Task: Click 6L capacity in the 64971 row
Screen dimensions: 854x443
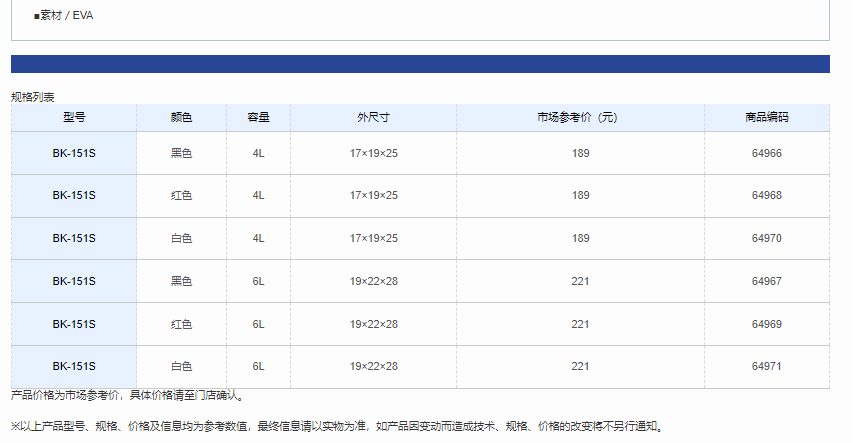Action: click(x=258, y=366)
